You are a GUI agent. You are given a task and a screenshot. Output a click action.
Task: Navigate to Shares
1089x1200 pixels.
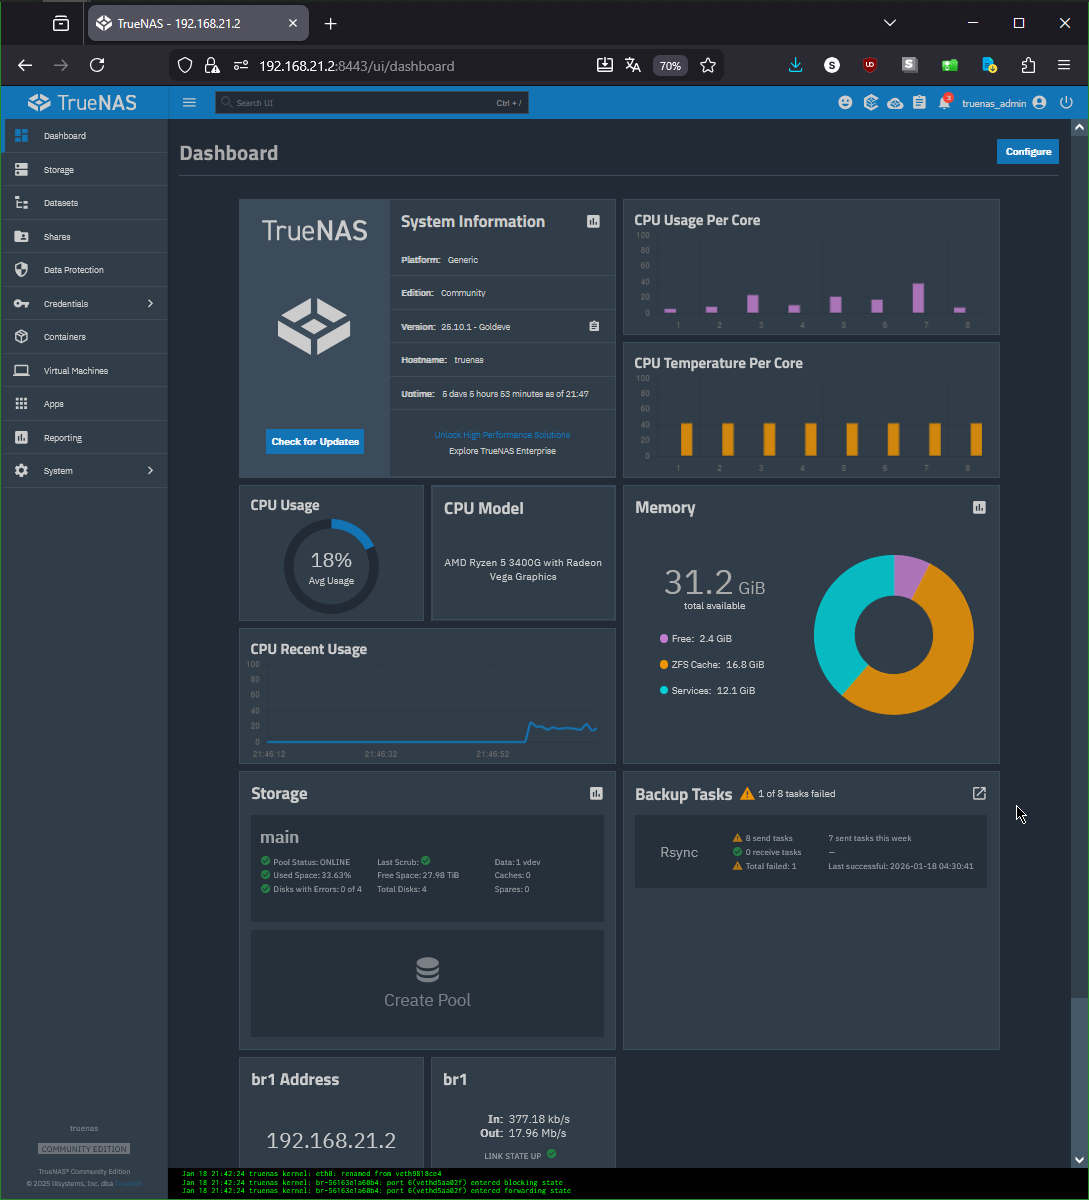(84, 237)
